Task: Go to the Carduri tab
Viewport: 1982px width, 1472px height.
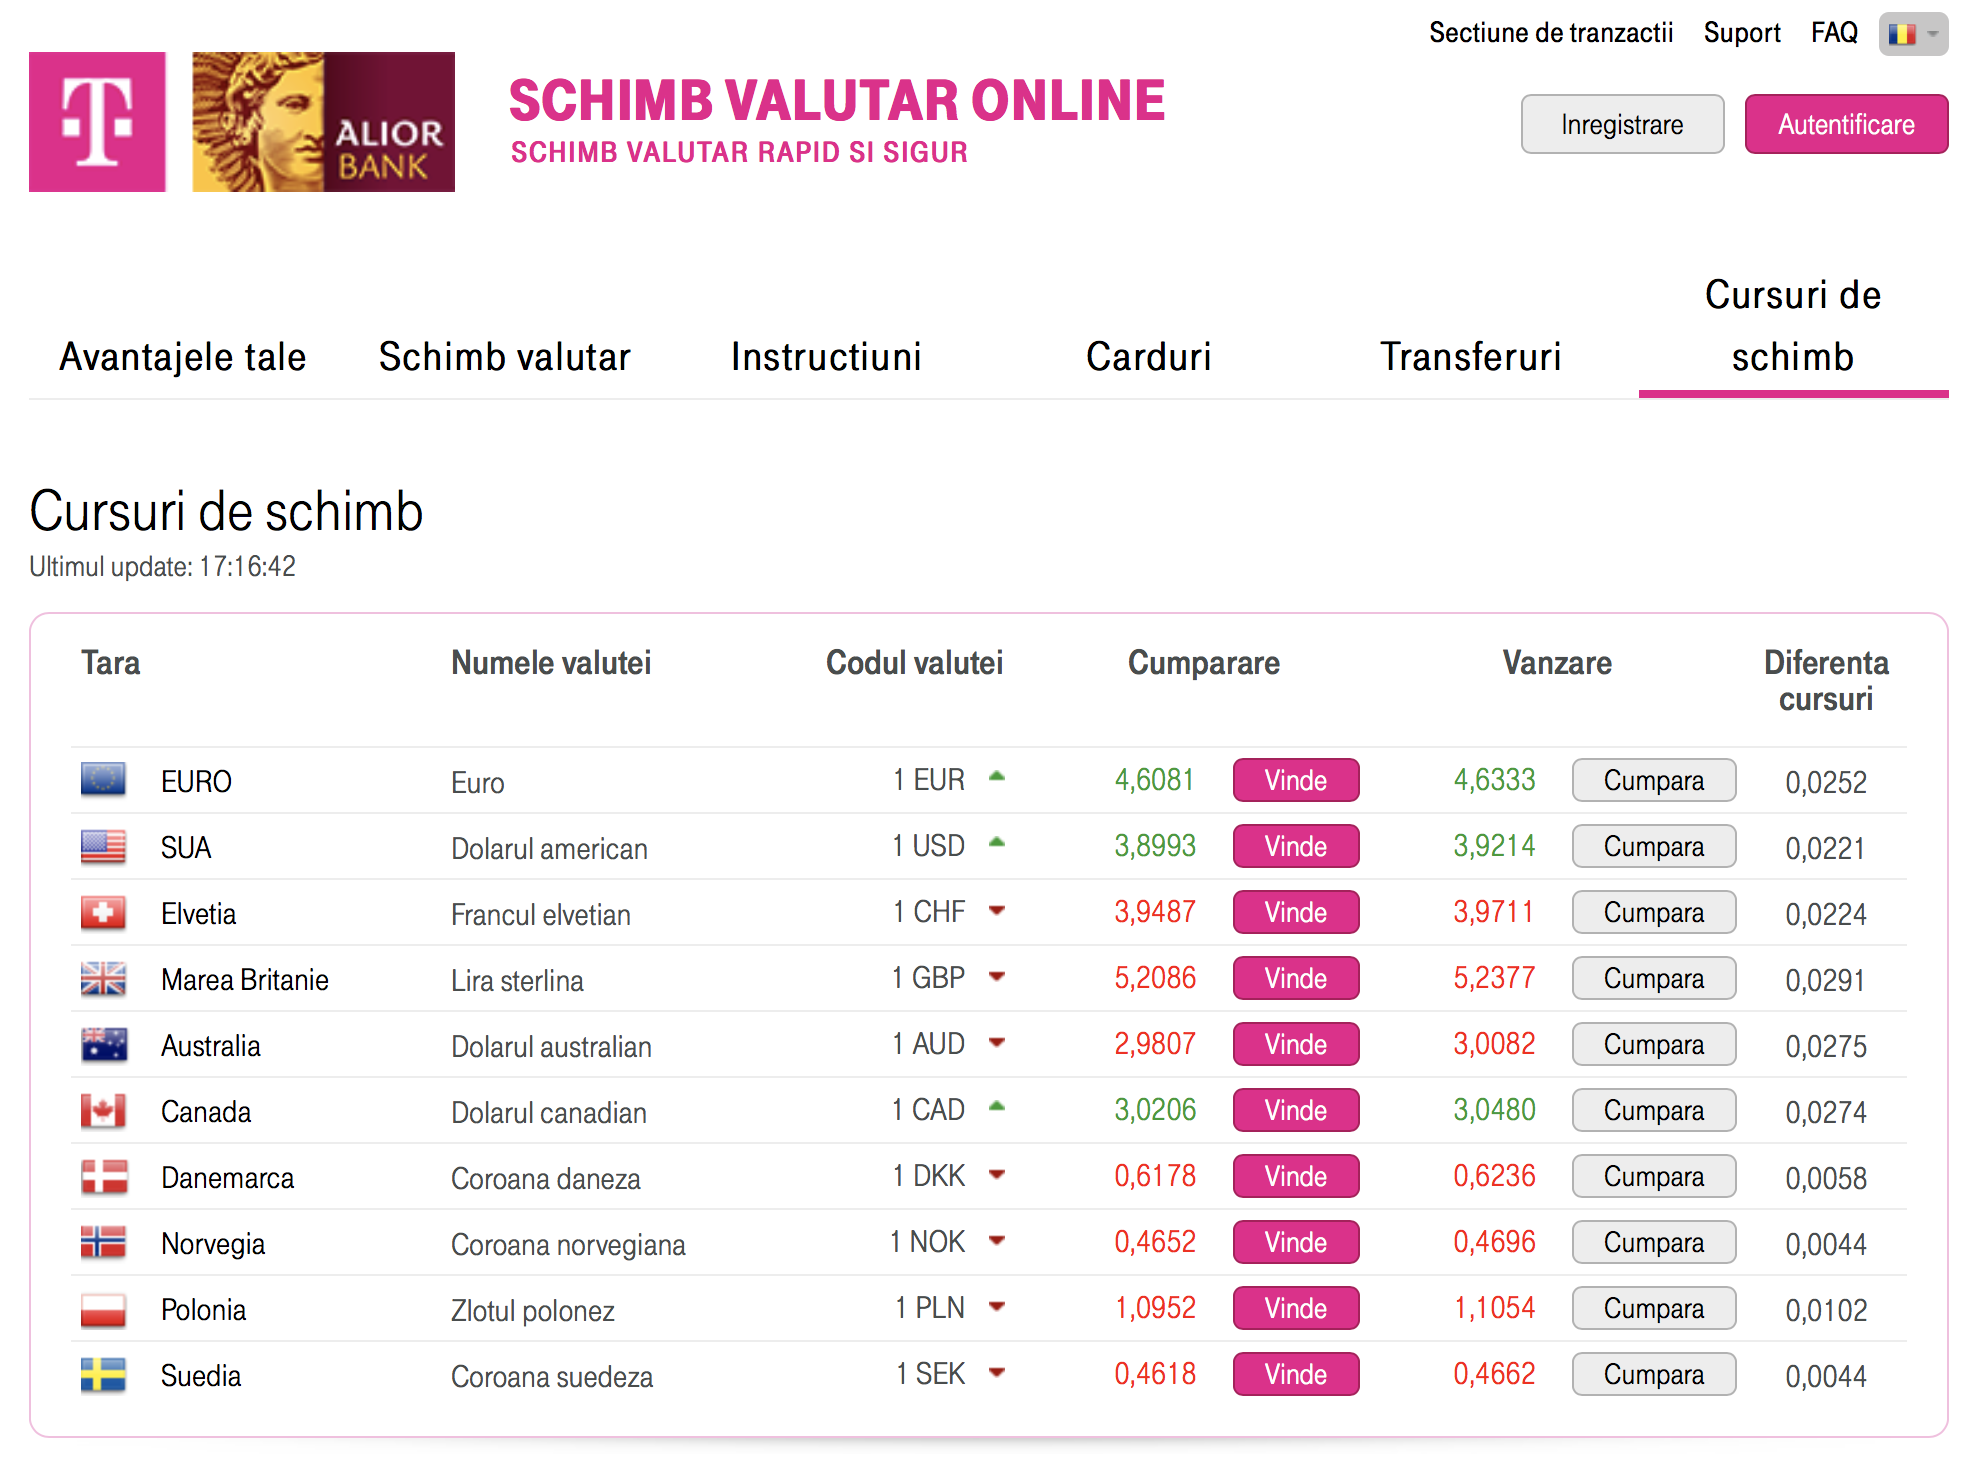Action: pyautogui.click(x=1148, y=357)
